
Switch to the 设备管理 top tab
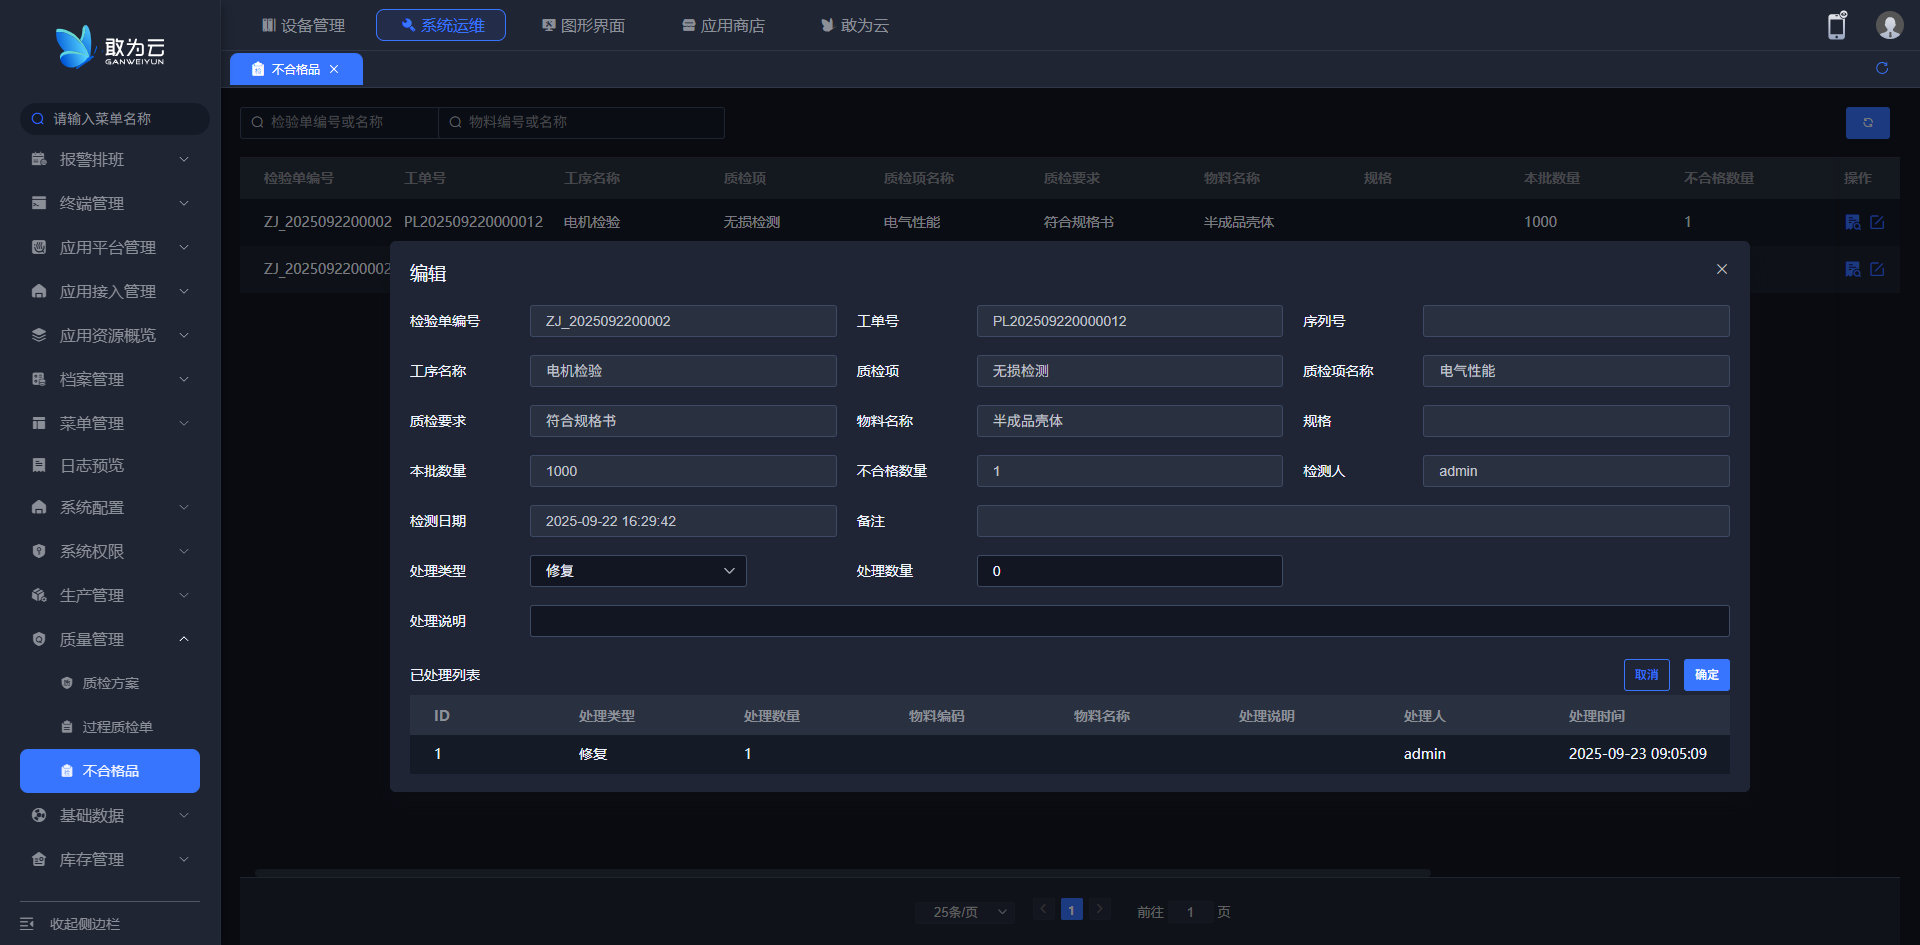tap(303, 25)
